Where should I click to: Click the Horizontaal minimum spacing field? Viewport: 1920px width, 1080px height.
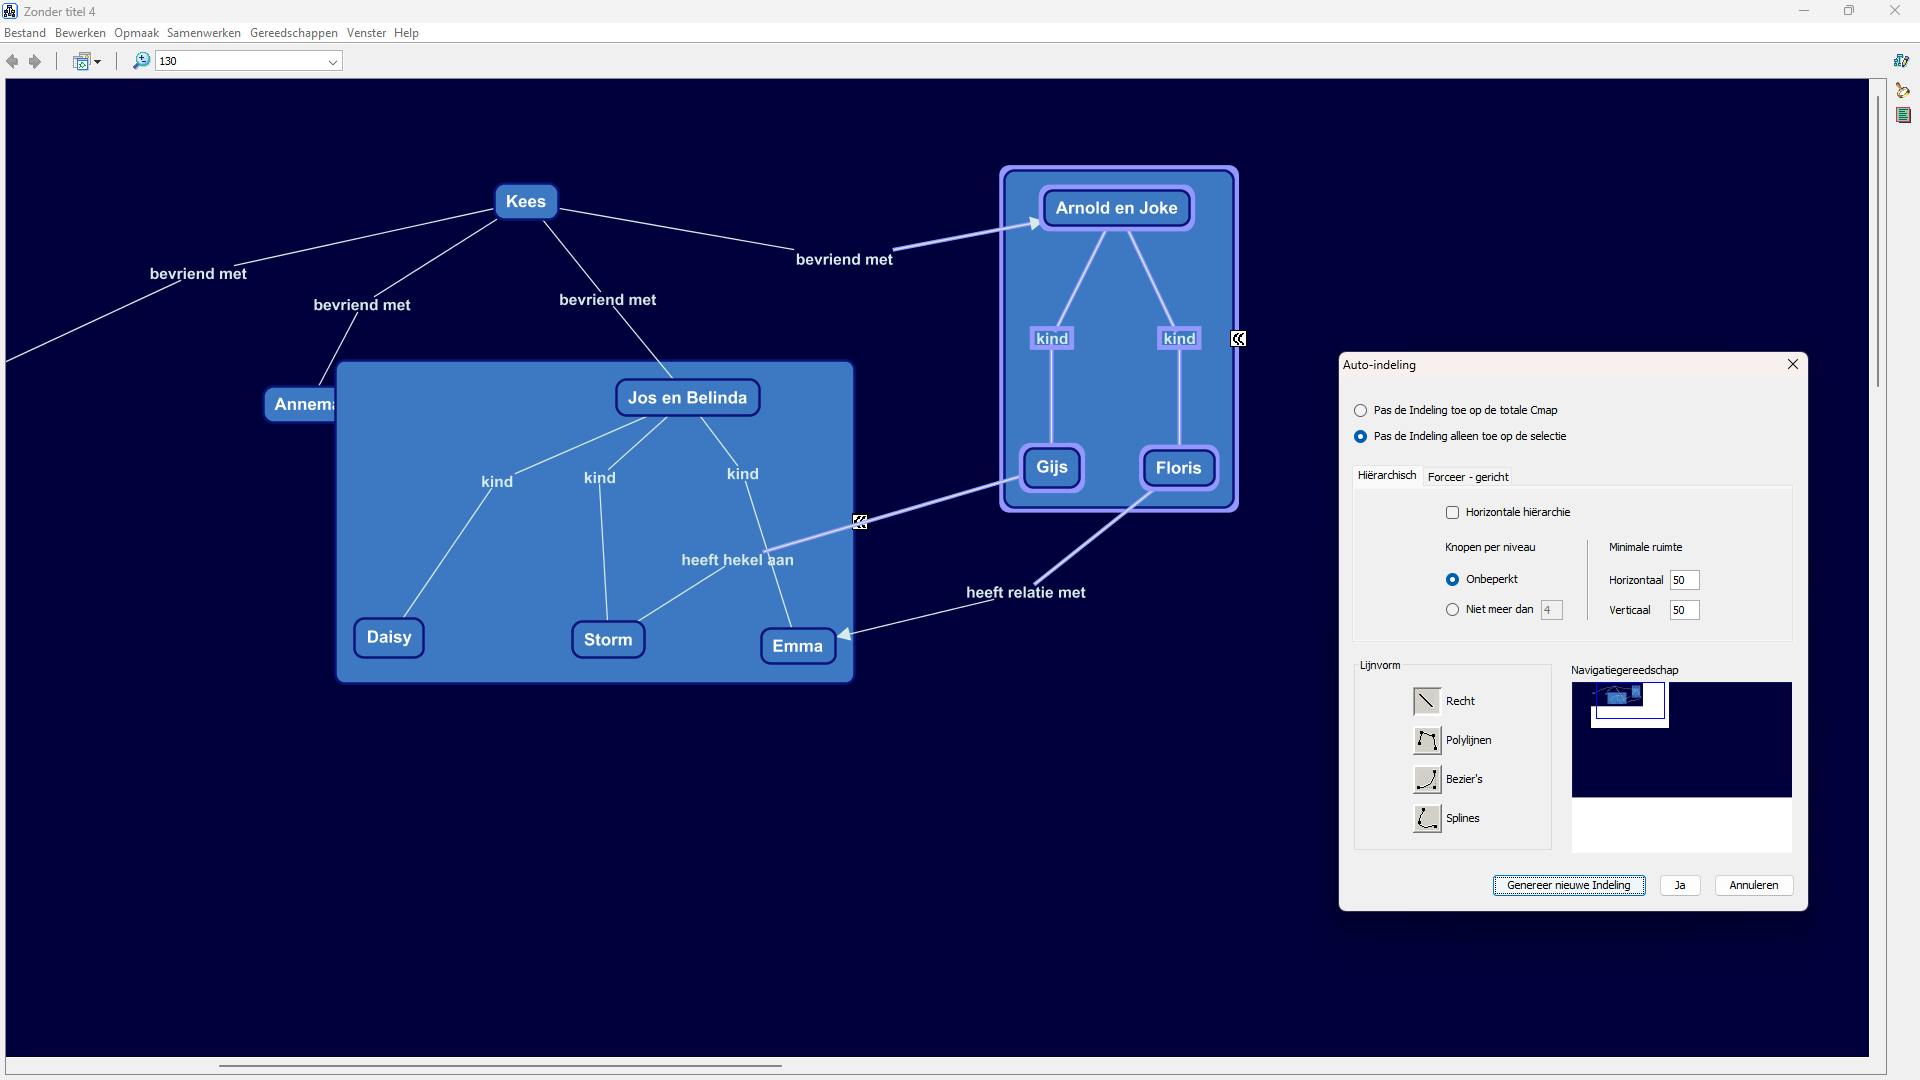coord(1683,580)
